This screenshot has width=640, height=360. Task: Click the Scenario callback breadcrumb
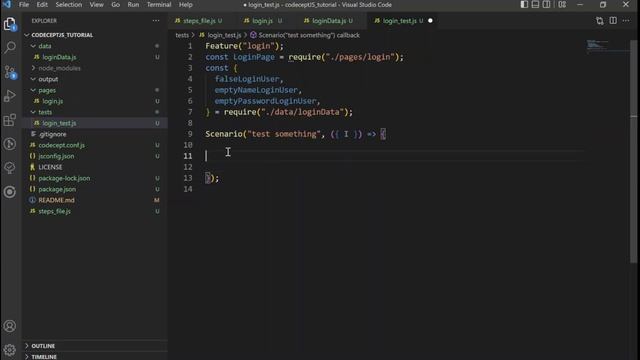tap(309, 36)
